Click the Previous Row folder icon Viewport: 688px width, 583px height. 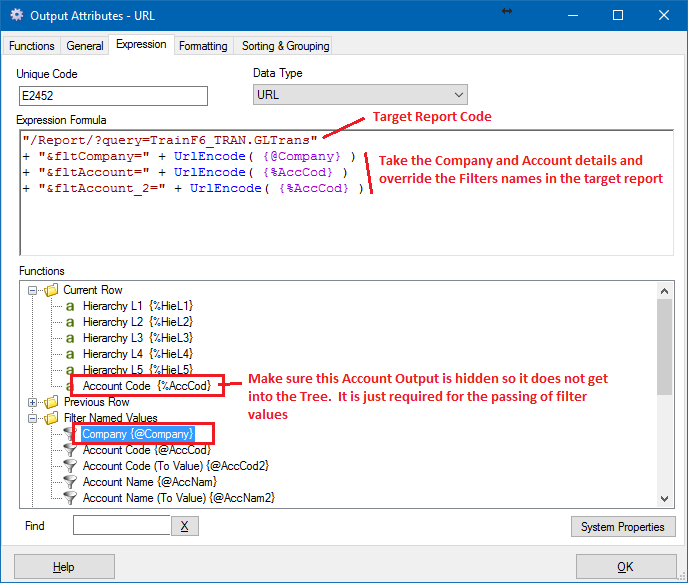point(51,402)
